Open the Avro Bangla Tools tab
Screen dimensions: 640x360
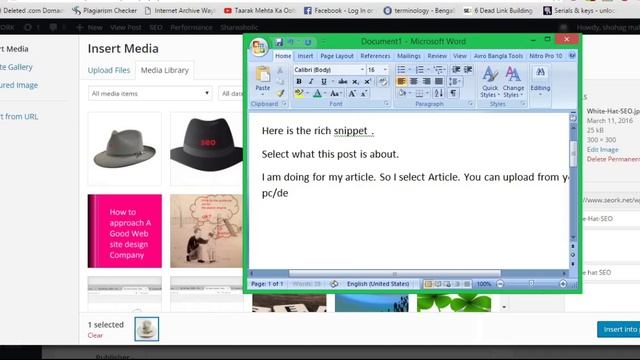point(498,56)
